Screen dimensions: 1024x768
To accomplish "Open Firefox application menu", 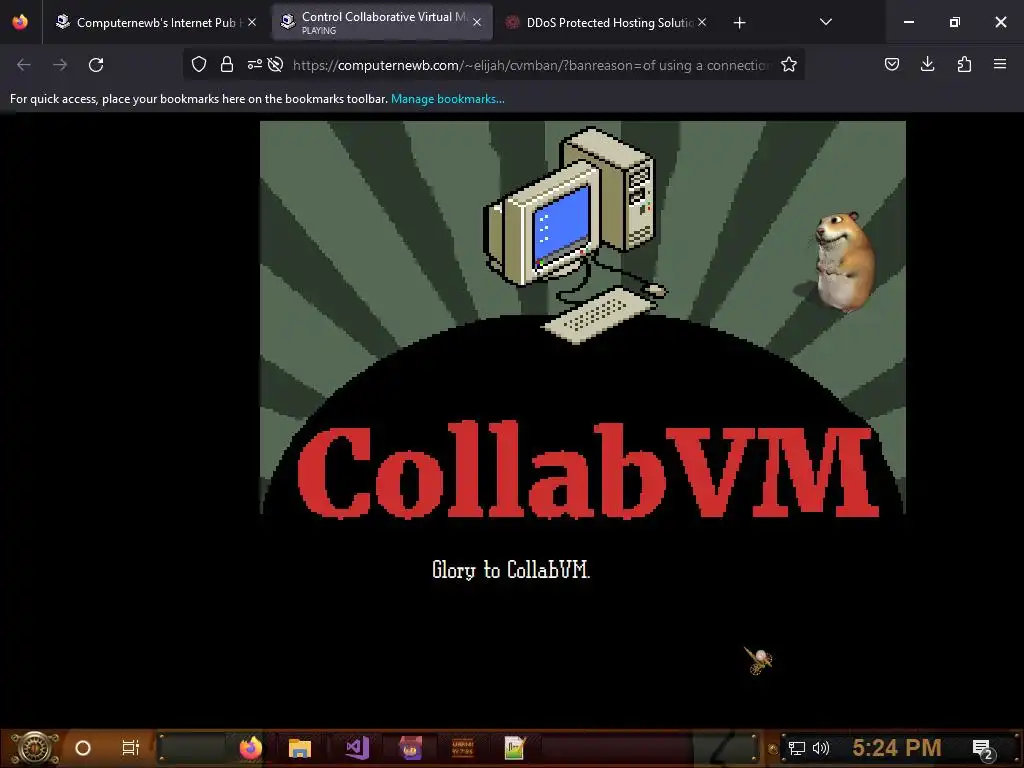I will (1000, 64).
